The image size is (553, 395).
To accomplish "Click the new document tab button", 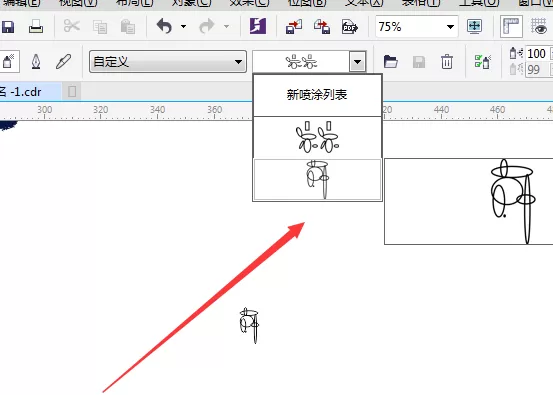I will [72, 92].
